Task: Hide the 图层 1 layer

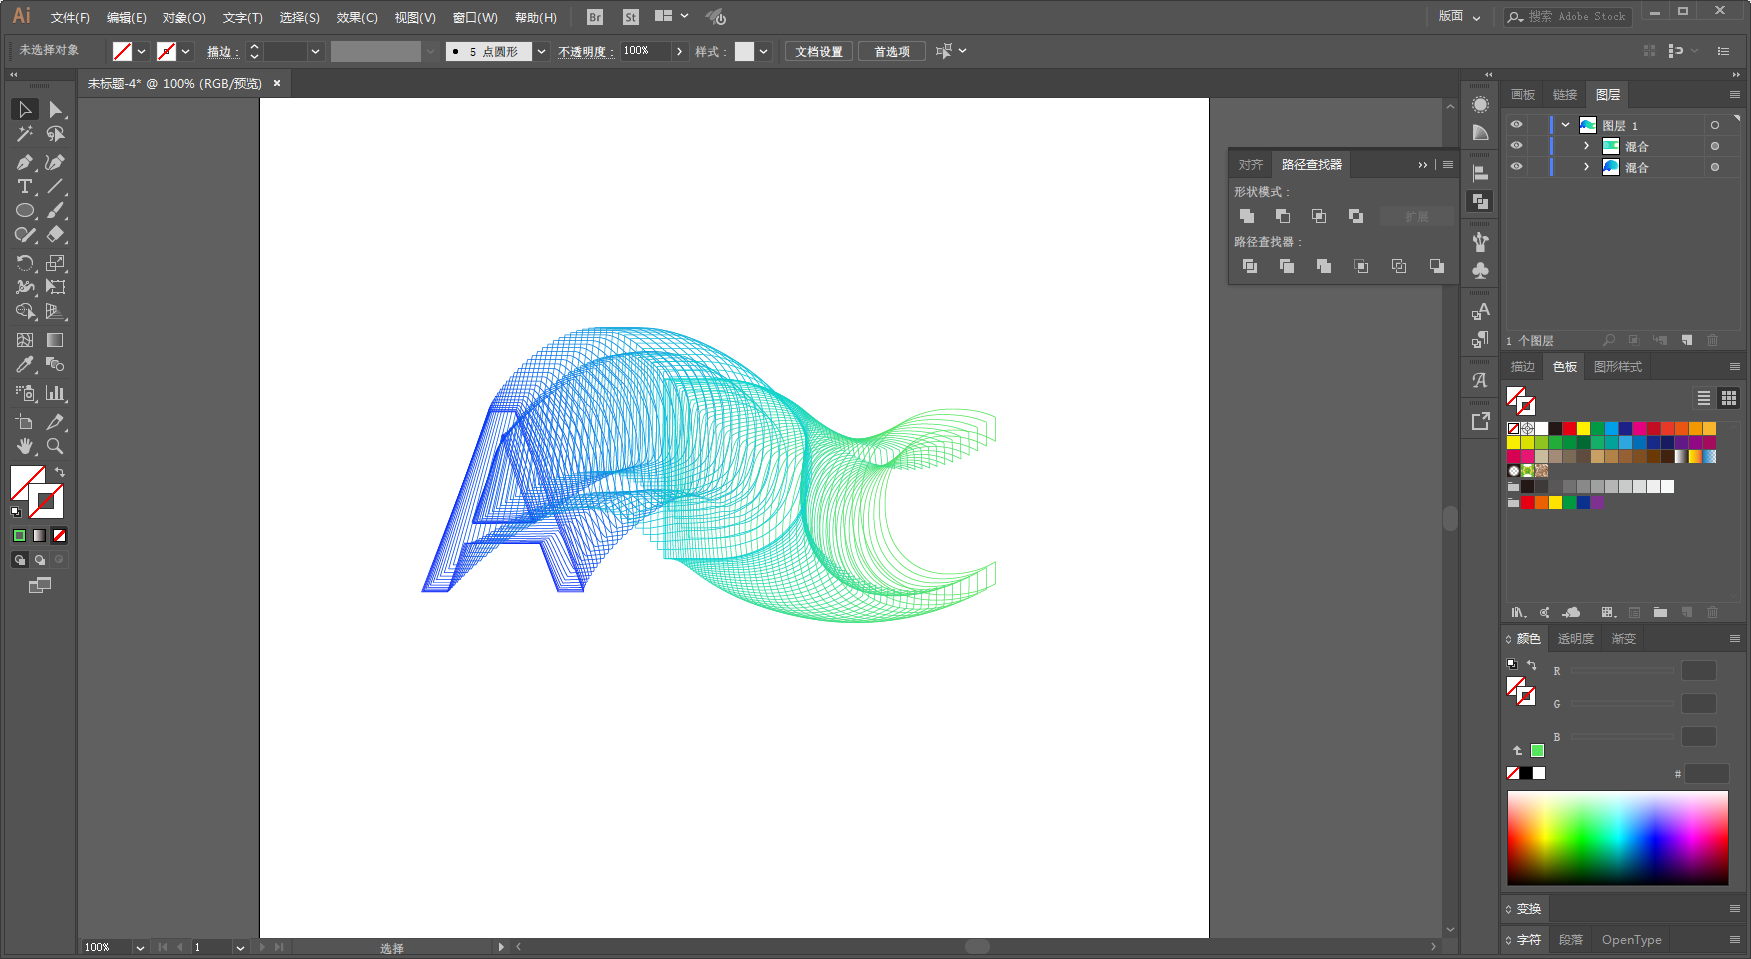Action: click(x=1516, y=125)
